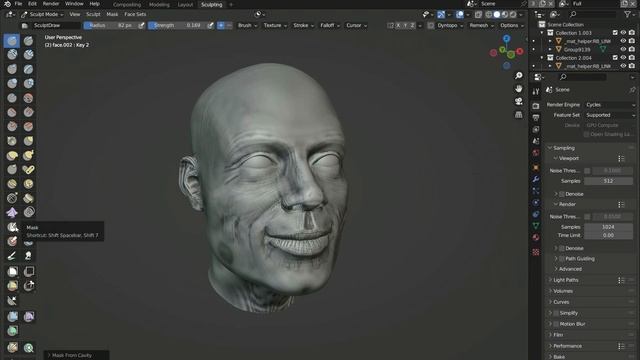Open the Tool properties tab
Screen dimensions: 640x360
pyautogui.click(x=536, y=91)
